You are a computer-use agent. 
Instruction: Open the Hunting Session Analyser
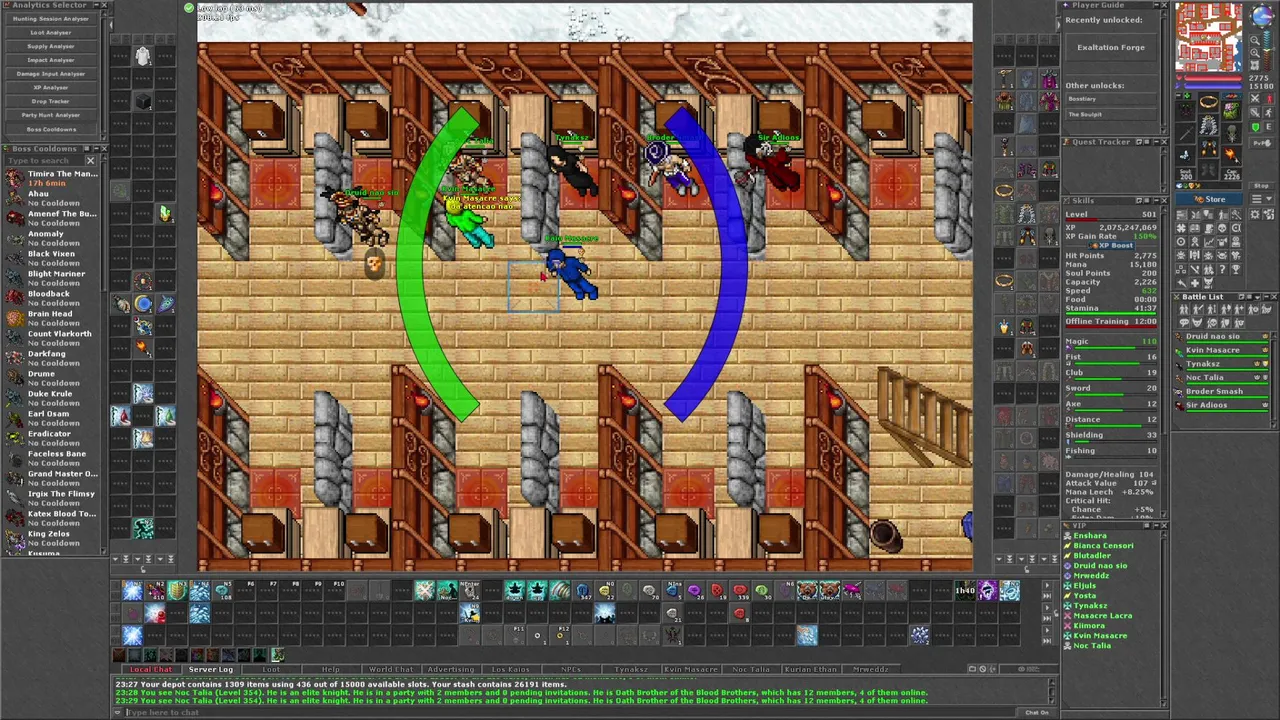pyautogui.click(x=51, y=19)
